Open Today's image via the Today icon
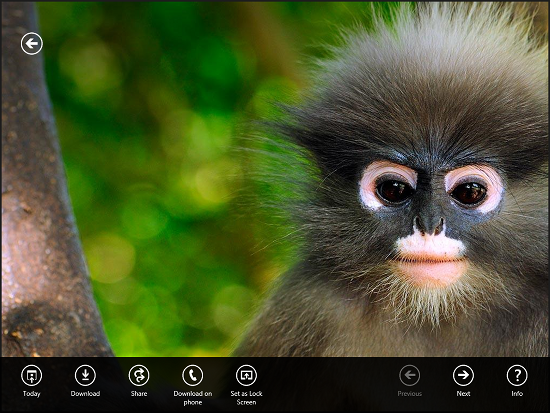The height and width of the screenshot is (413, 550). [32, 375]
